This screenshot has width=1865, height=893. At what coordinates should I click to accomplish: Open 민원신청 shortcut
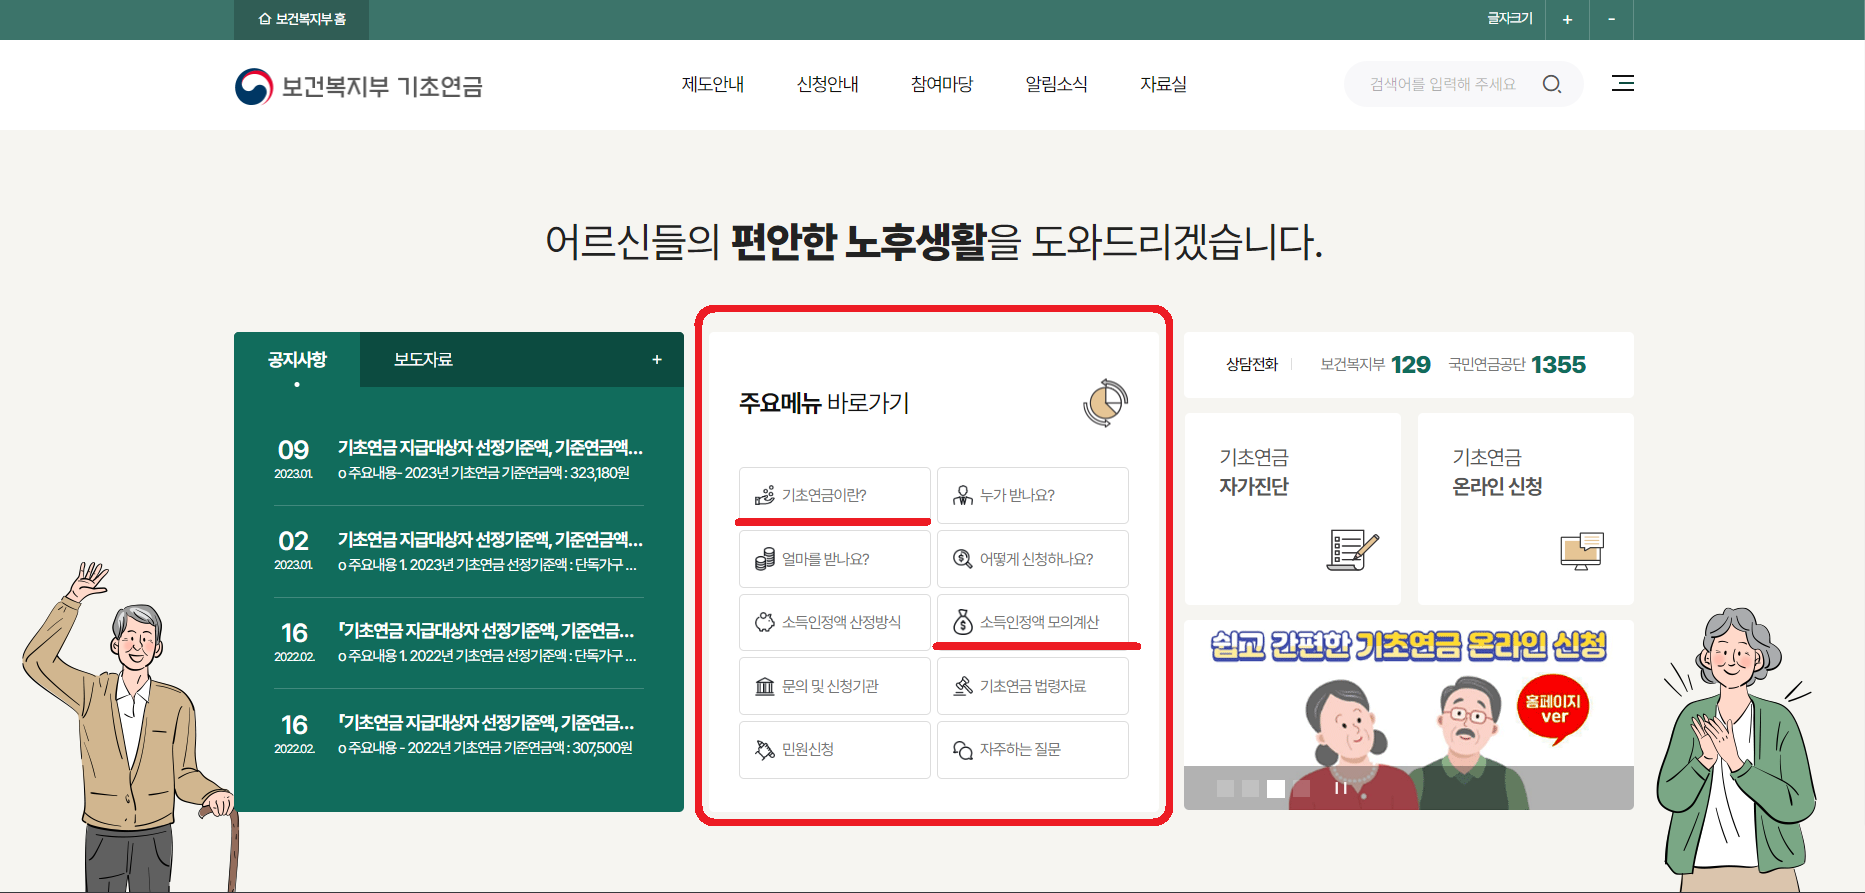835,750
